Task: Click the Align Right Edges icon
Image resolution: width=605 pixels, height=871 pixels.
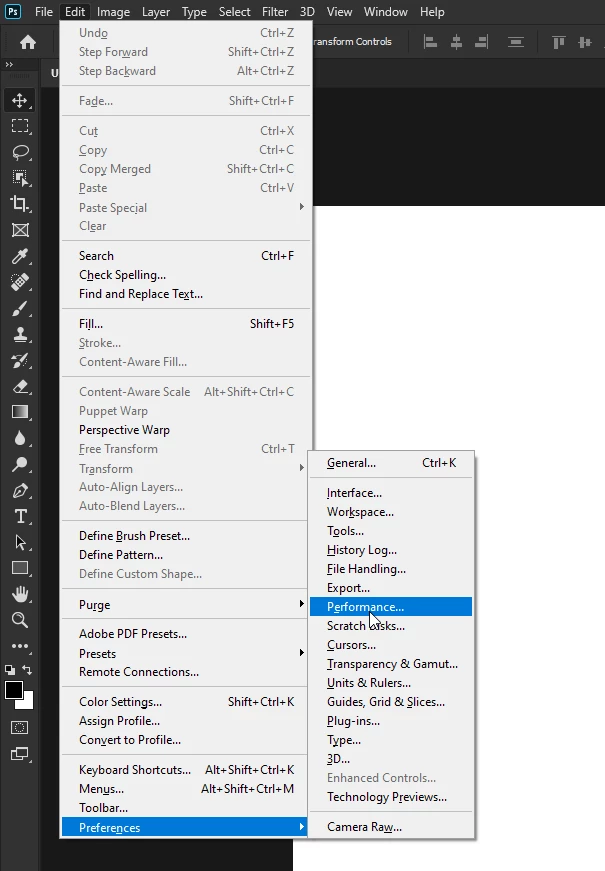Action: [482, 42]
